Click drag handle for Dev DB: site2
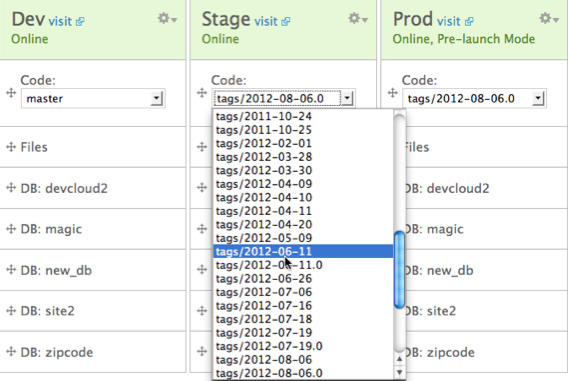The height and width of the screenshot is (381, 568). click(11, 311)
